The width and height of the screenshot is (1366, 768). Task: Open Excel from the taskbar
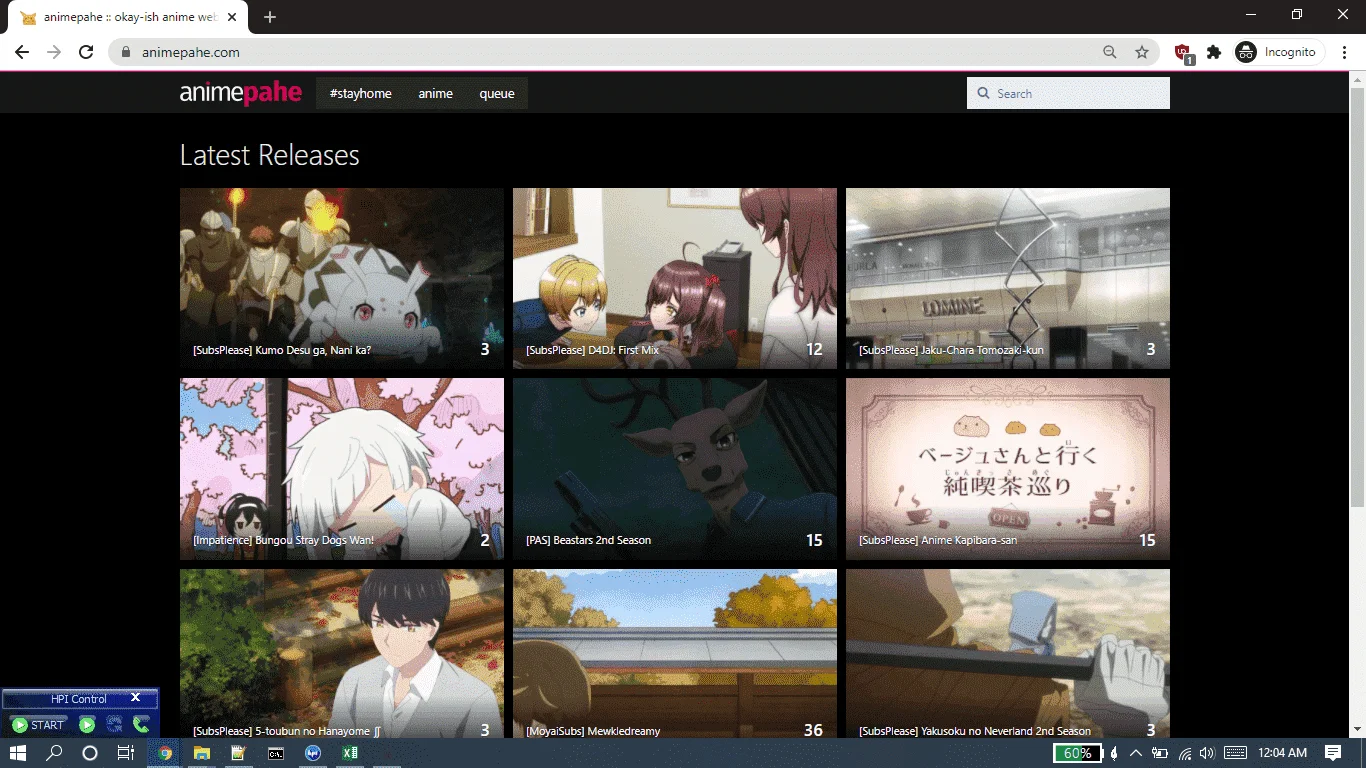[350, 753]
